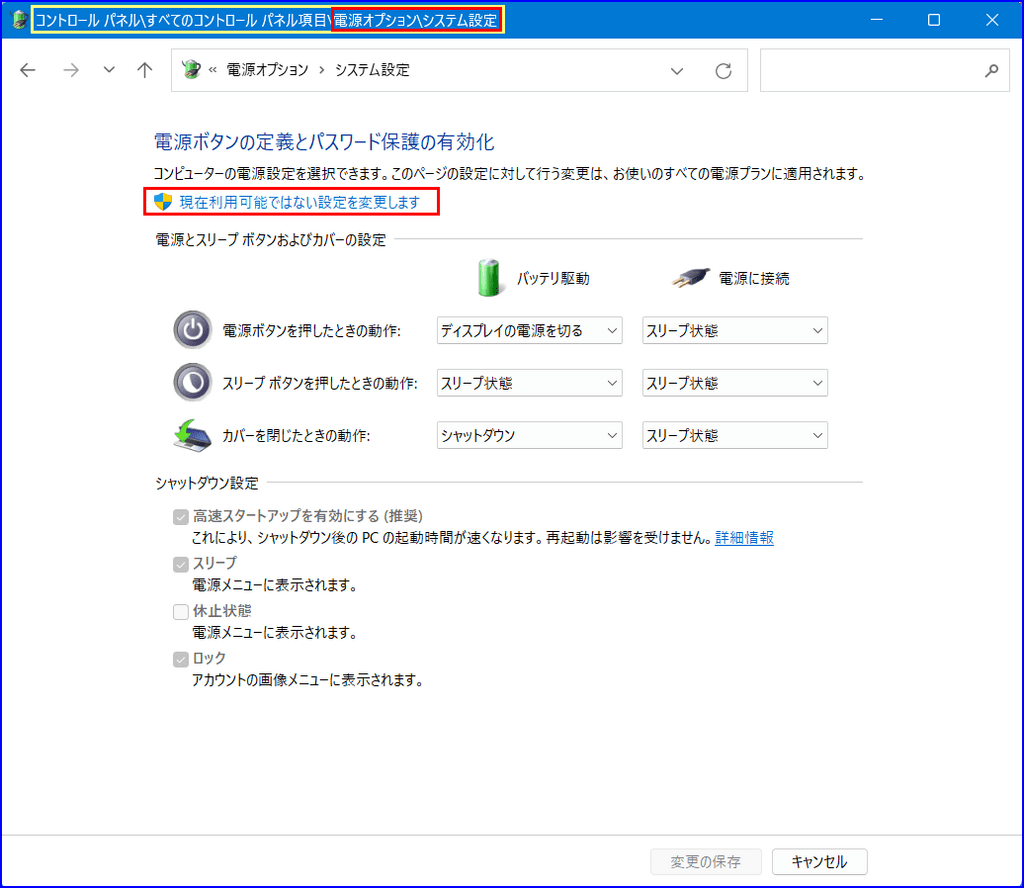Open battery sleep button action dropdown
Viewport: 1024px width, 888px height.
(529, 382)
